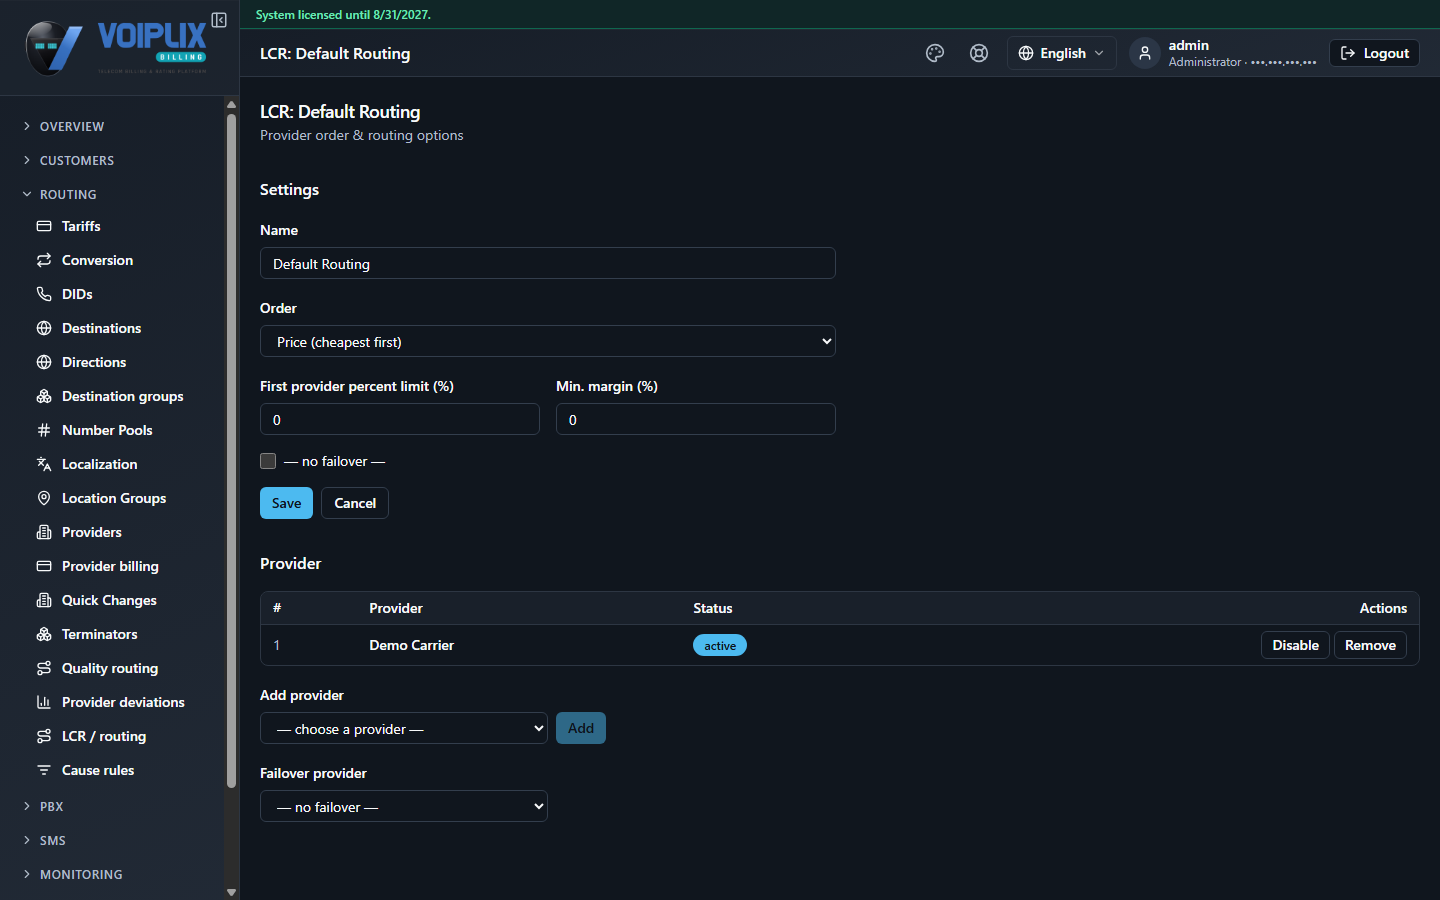Screen dimensions: 1440x900
Task: Click the Logout button
Action: (x=1374, y=53)
